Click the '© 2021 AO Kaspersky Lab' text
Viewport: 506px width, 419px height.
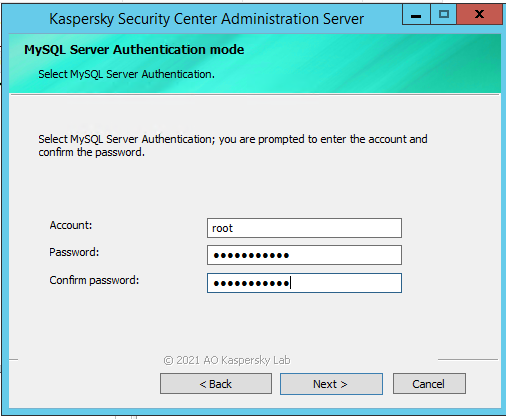tap(227, 360)
